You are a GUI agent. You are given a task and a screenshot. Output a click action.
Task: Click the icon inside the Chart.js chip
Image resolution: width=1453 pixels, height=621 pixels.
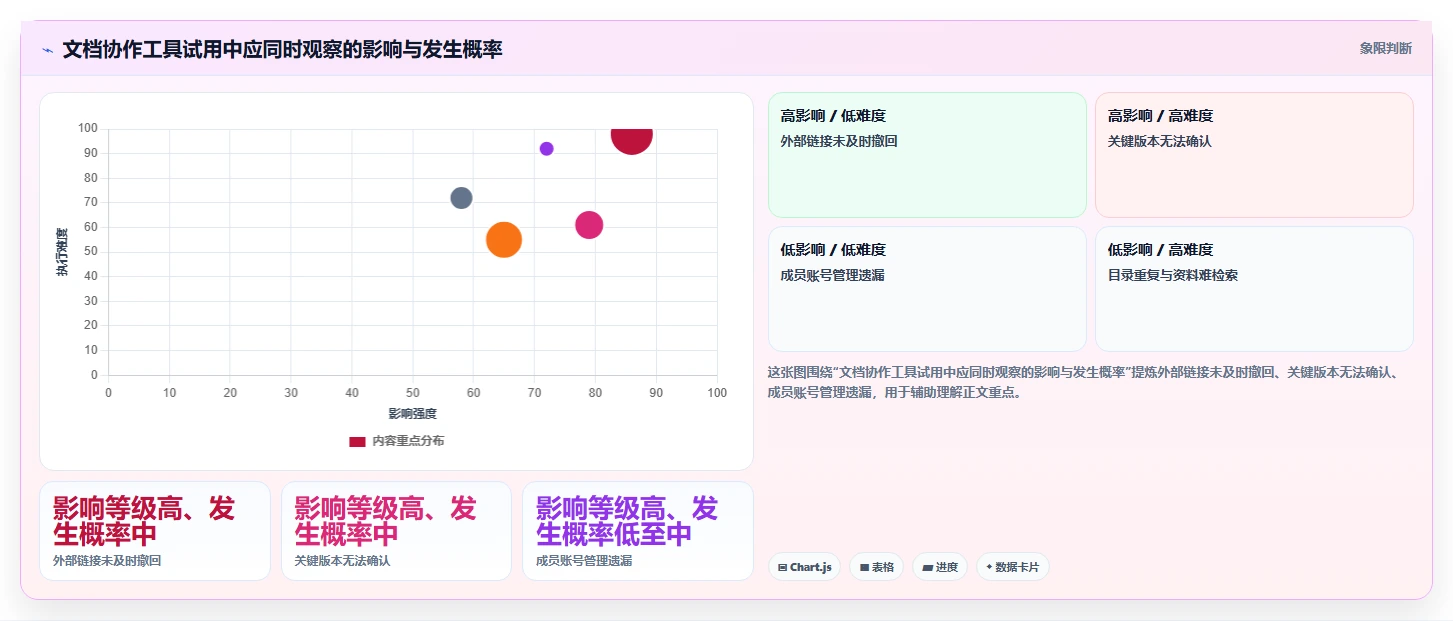782,567
